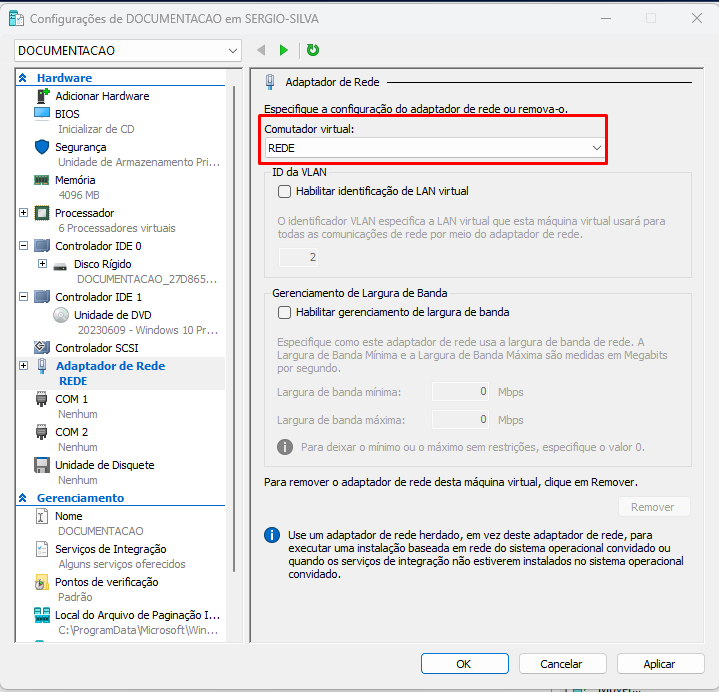Click the green start arrow icon
This screenshot has width=719, height=692.
tap(284, 50)
